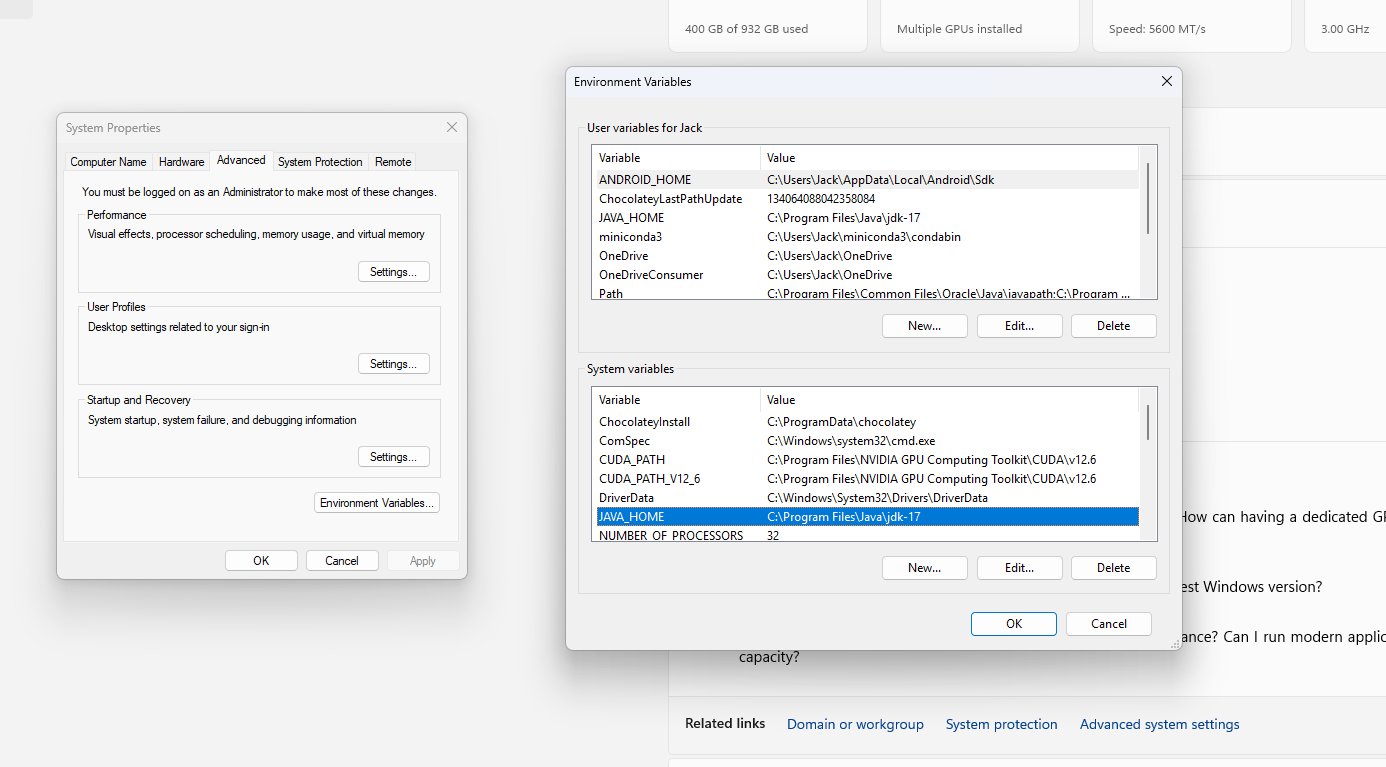Open Performance Settings in System Properties
The image size is (1386, 767).
(x=393, y=272)
